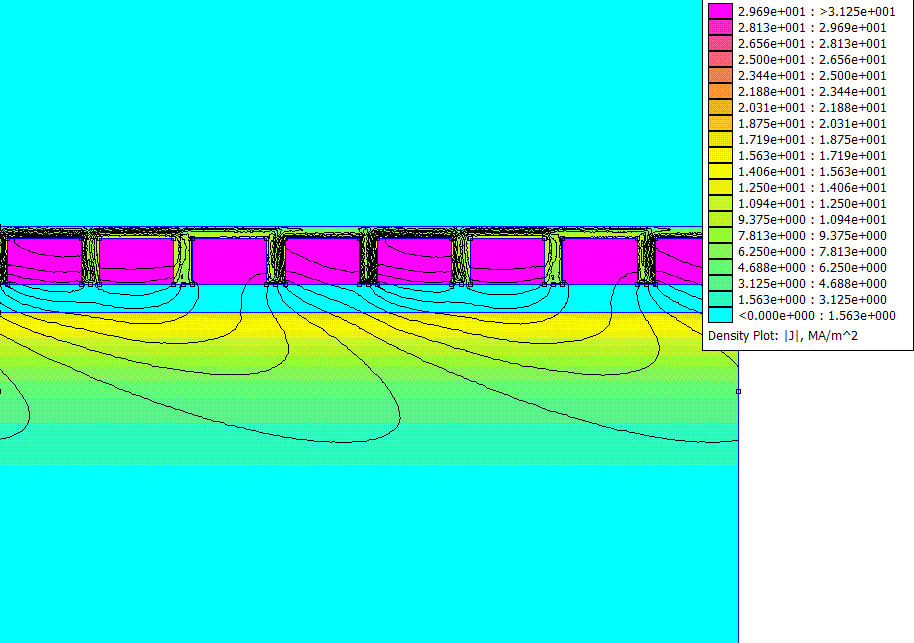Click the 2.500e+001 : 2.656e+001 legend color box
914x643 pixels.
click(720, 59)
